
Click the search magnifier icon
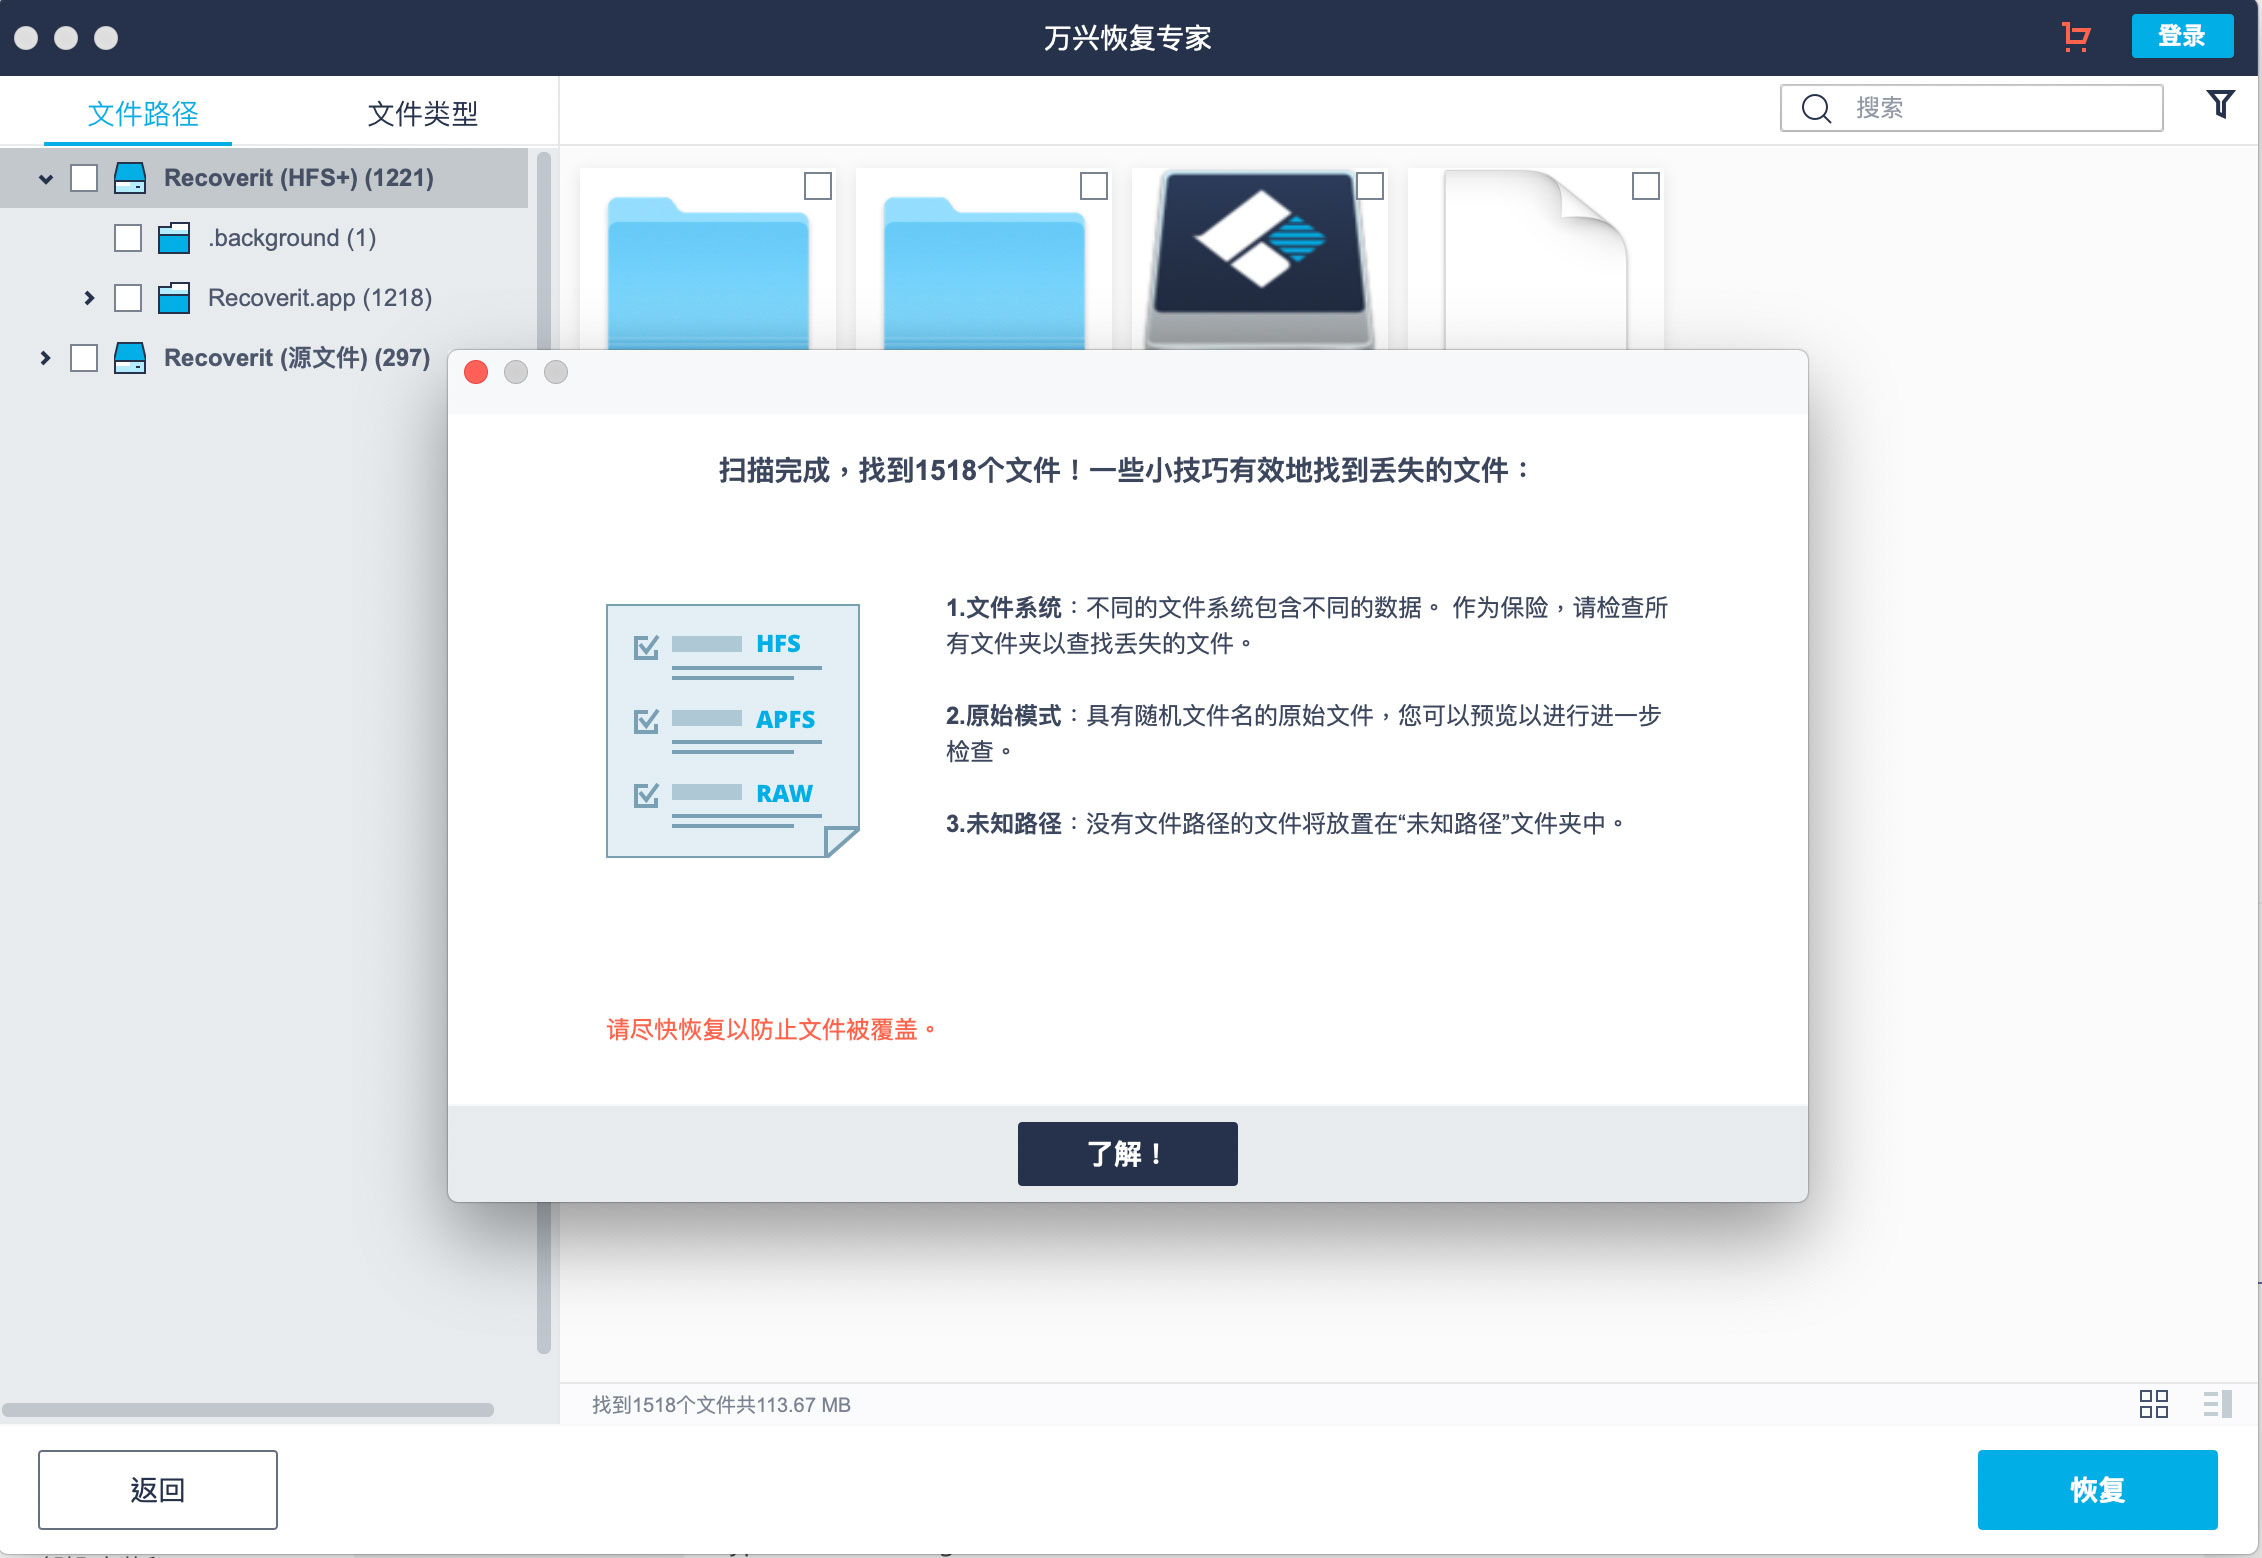pyautogui.click(x=1817, y=107)
